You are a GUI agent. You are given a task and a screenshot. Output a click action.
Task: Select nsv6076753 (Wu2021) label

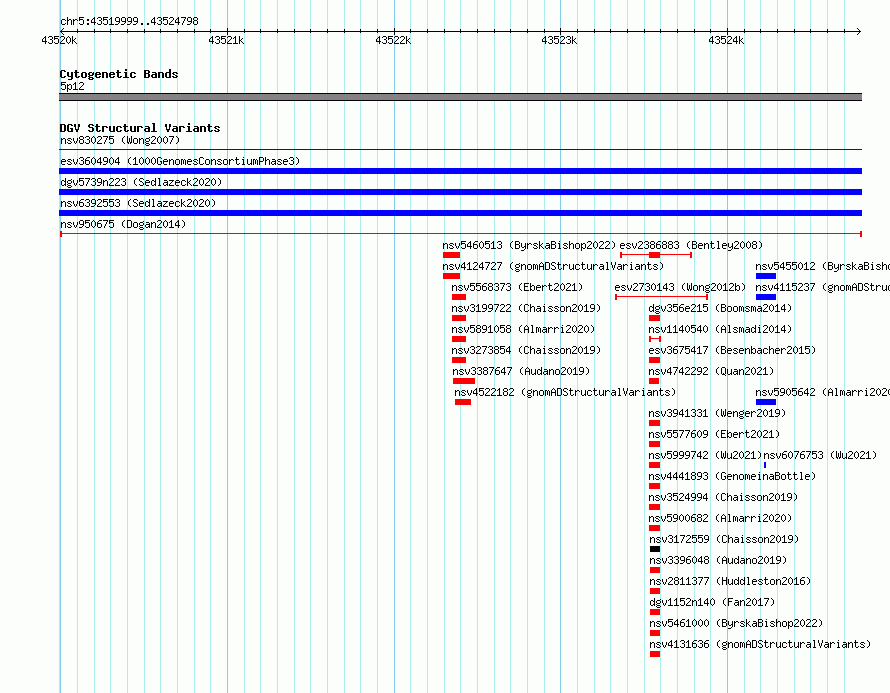tap(820, 455)
